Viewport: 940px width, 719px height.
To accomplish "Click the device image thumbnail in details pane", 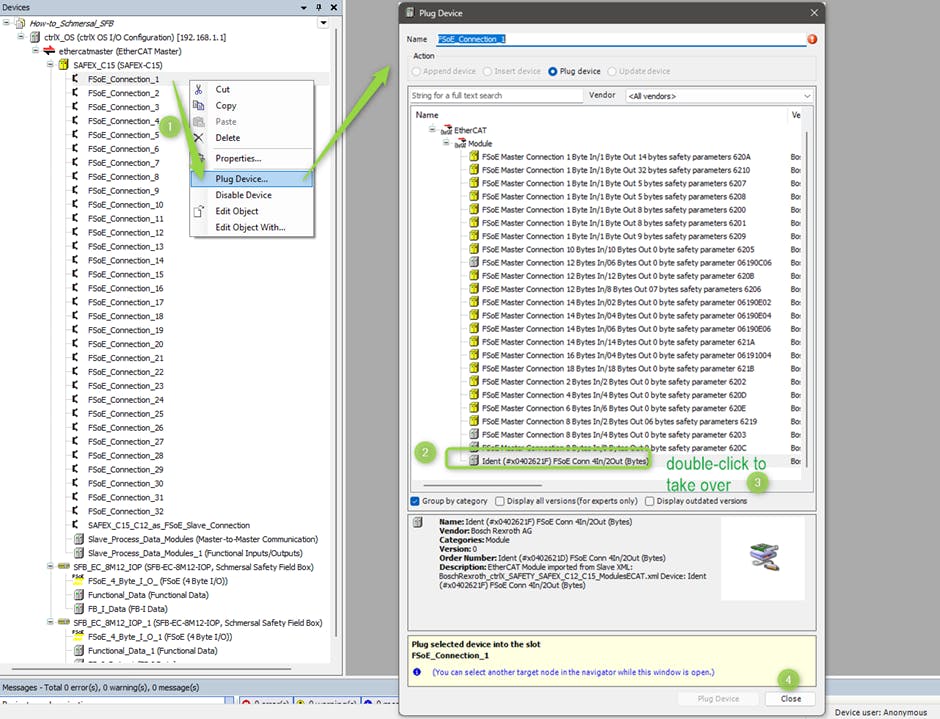I will pyautogui.click(x=762, y=557).
